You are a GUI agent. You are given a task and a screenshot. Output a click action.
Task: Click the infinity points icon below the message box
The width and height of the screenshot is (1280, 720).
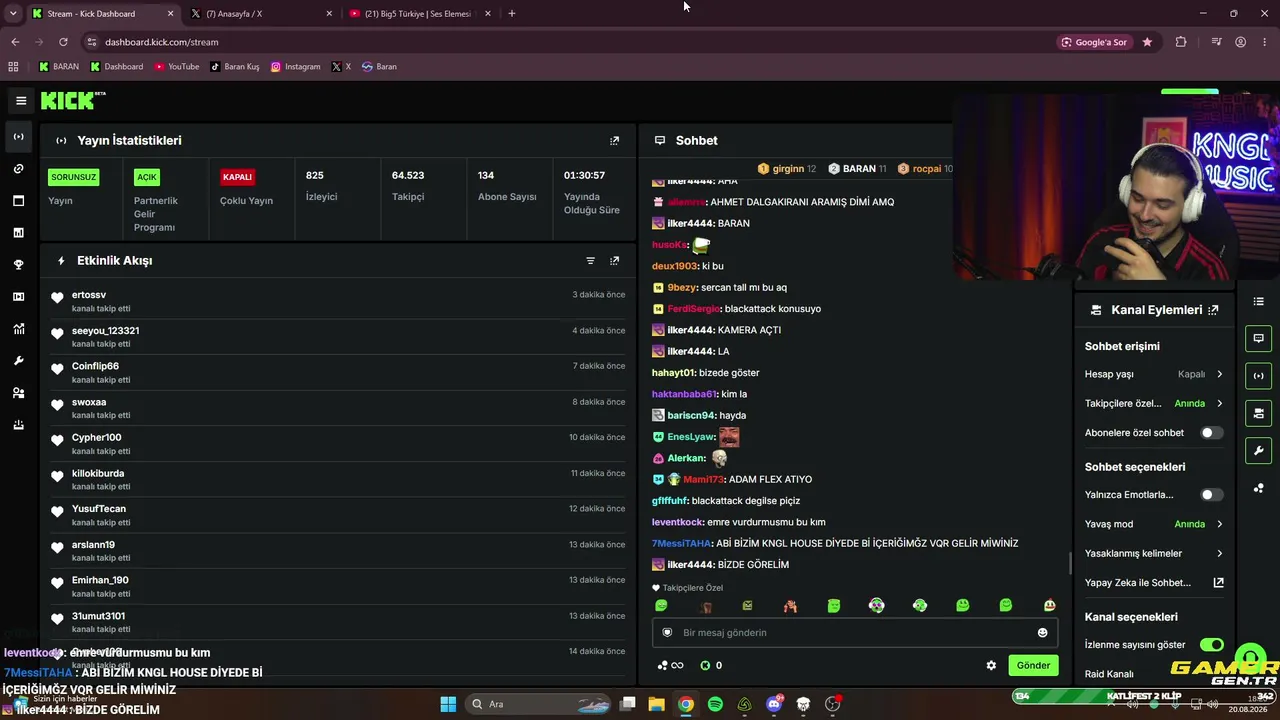670,666
